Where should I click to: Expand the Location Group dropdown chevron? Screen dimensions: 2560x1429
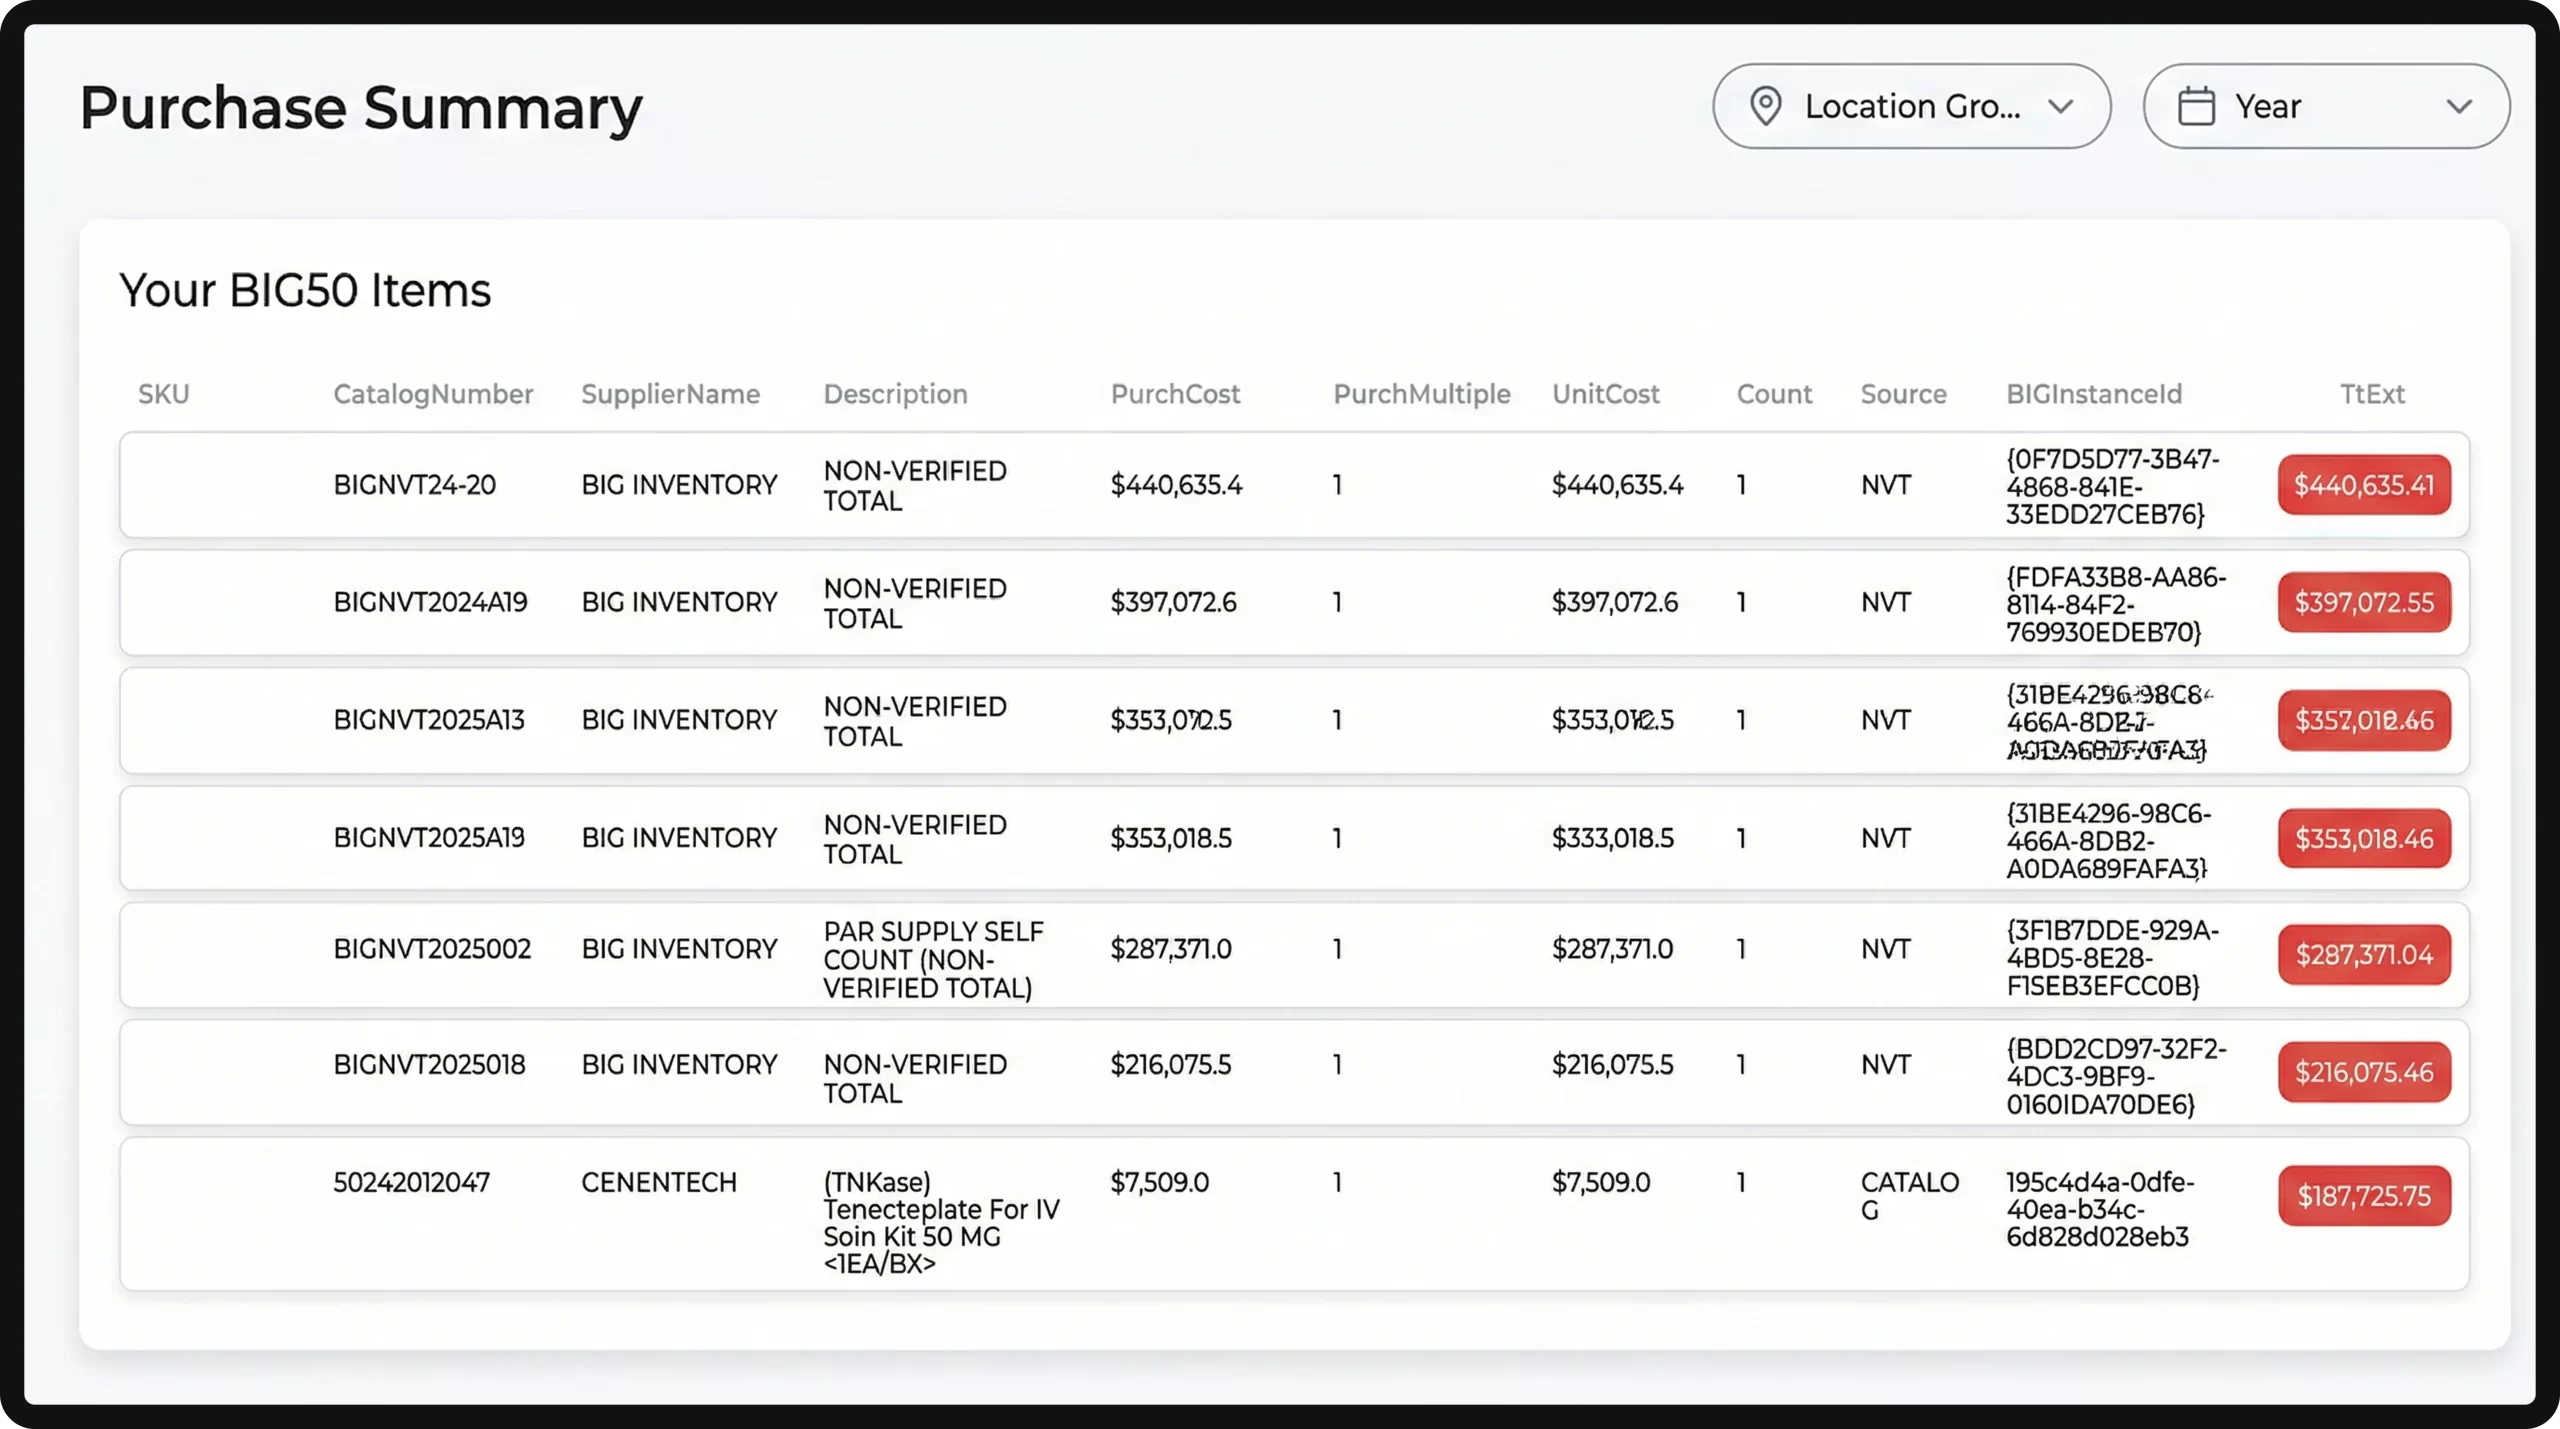tap(2060, 106)
